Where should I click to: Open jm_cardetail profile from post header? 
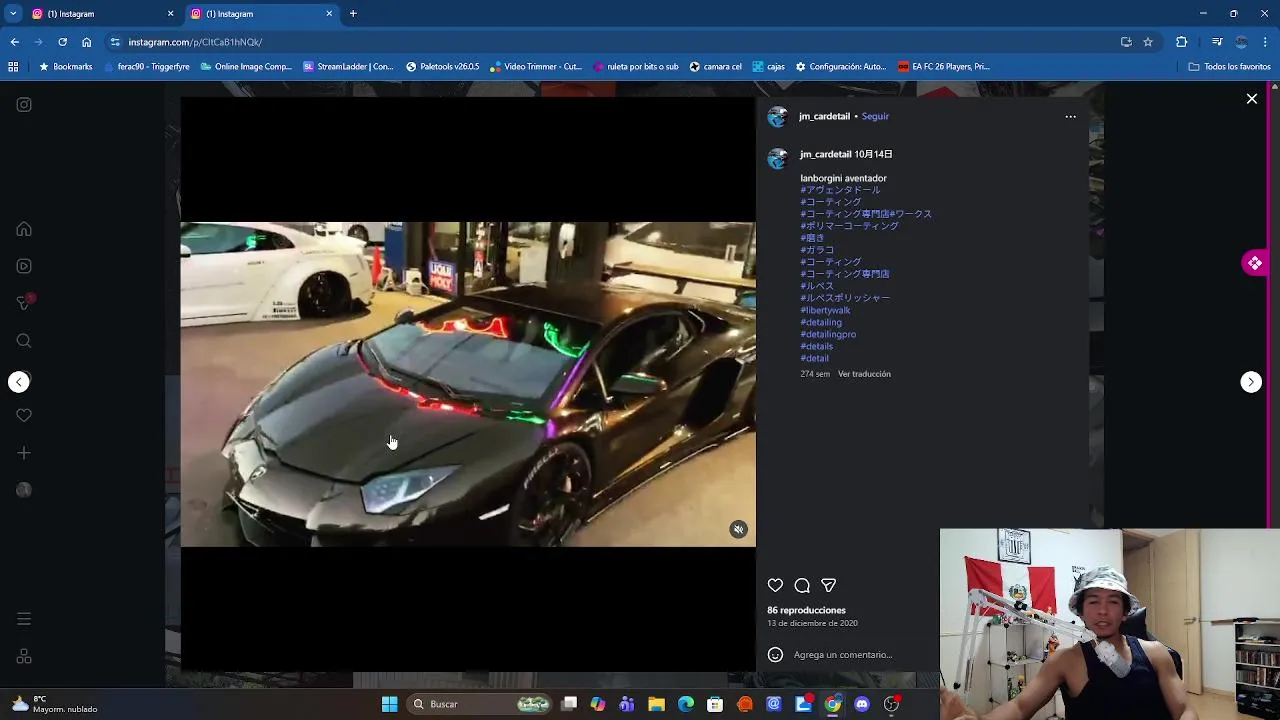tap(824, 116)
